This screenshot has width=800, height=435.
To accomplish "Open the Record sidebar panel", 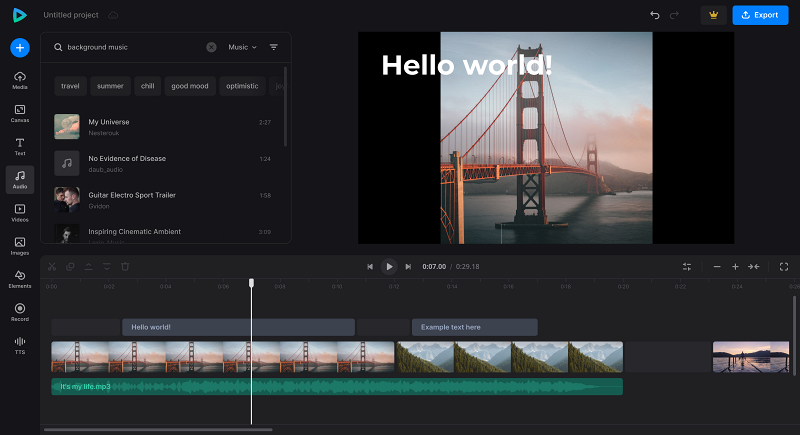I will click(20, 312).
